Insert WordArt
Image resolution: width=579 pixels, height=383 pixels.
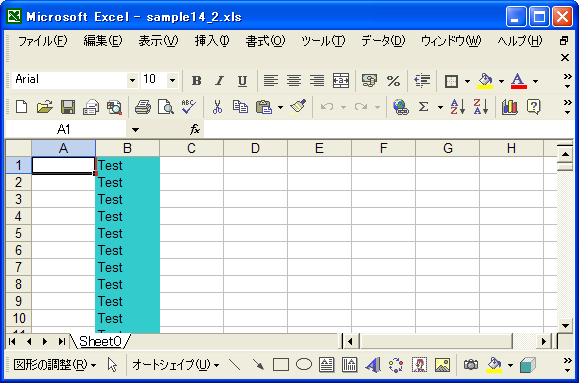tap(373, 365)
